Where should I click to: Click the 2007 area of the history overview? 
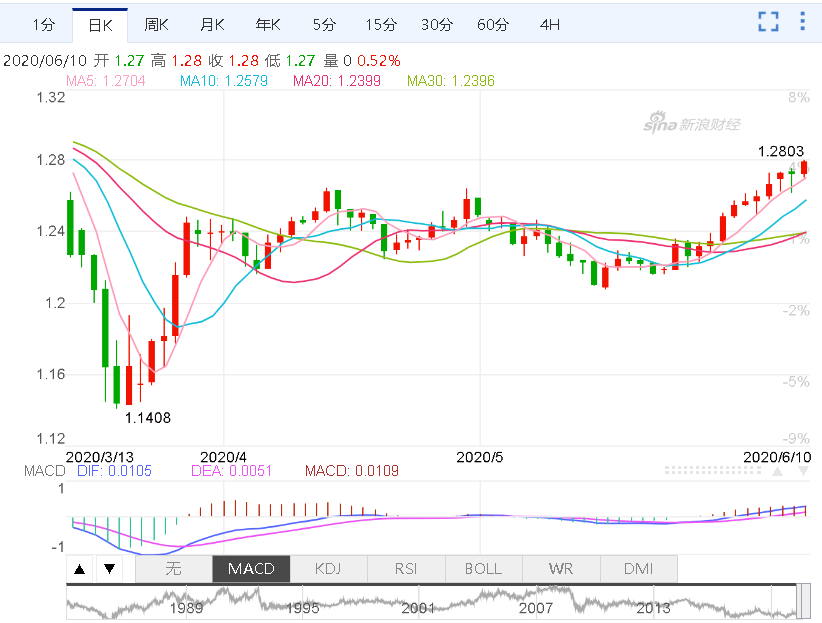(536, 606)
